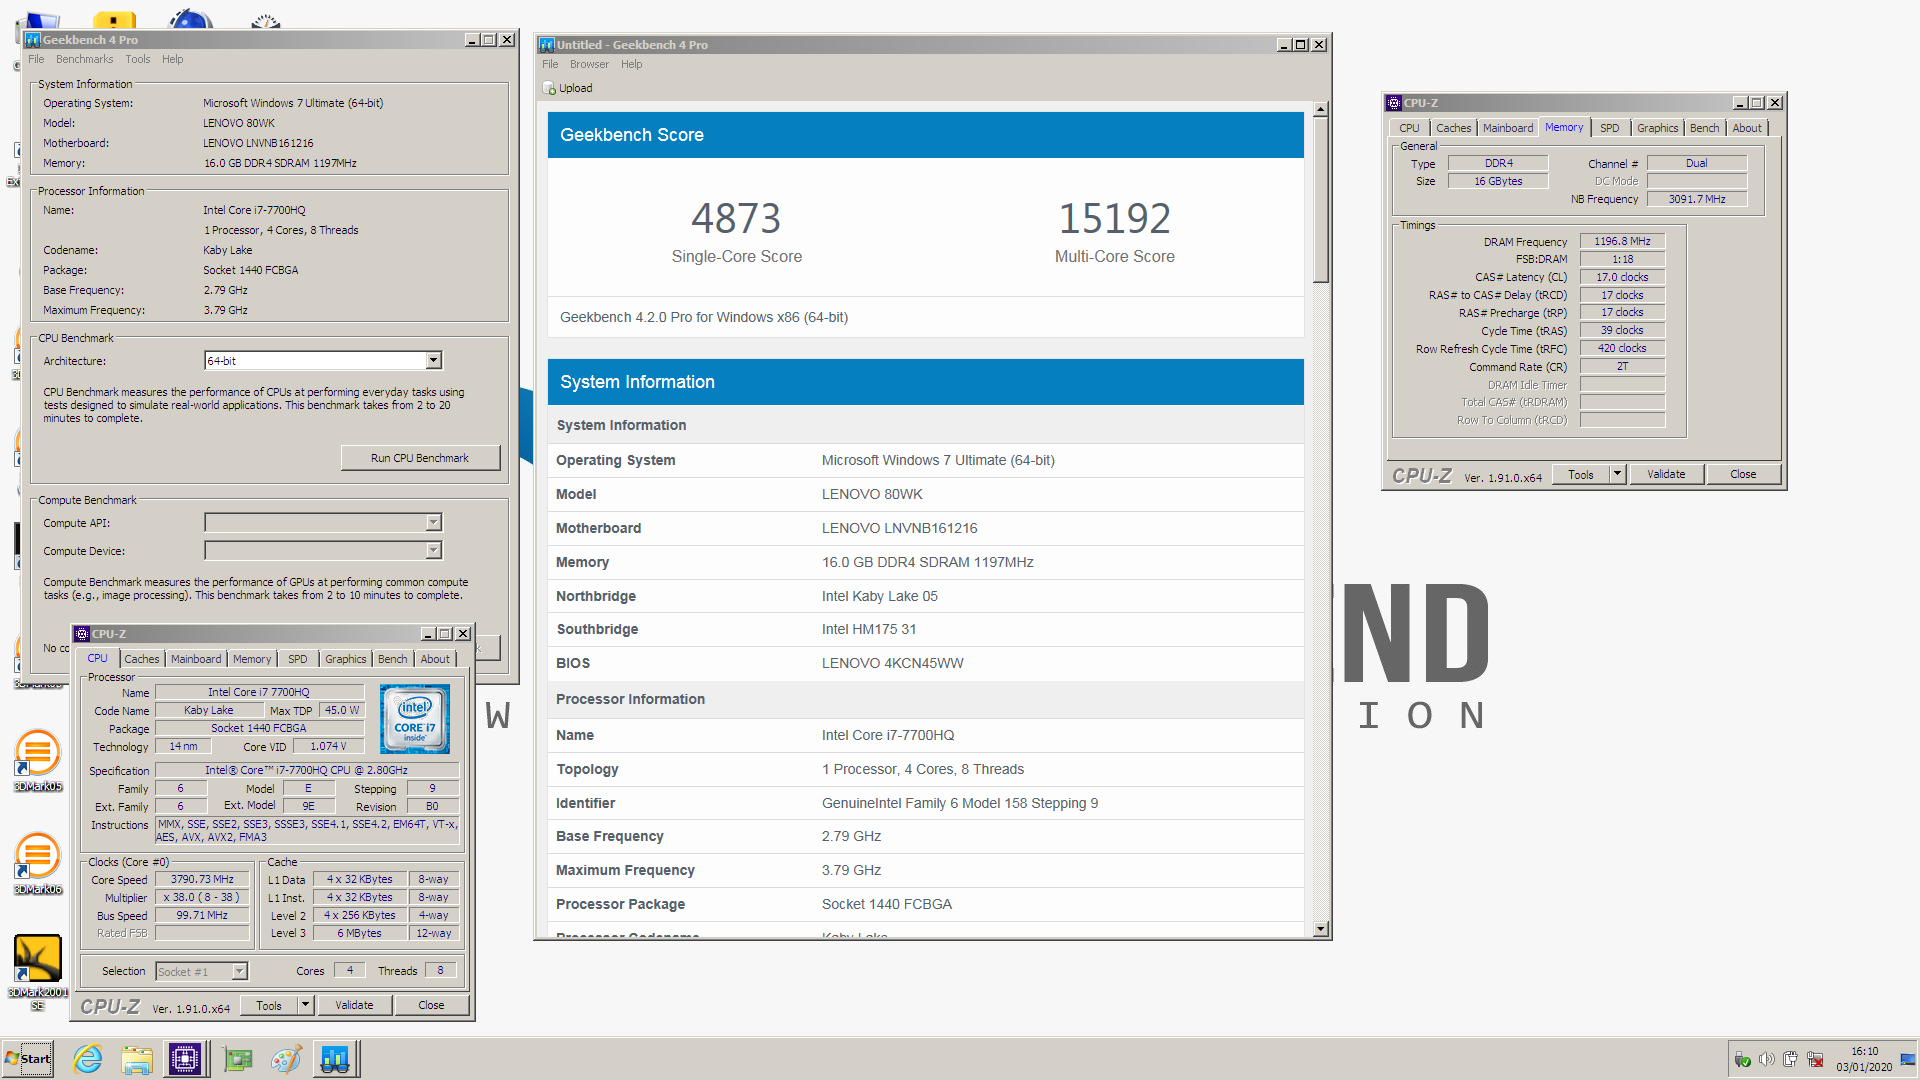Click the Upload icon in Geekbench results window

[549, 88]
